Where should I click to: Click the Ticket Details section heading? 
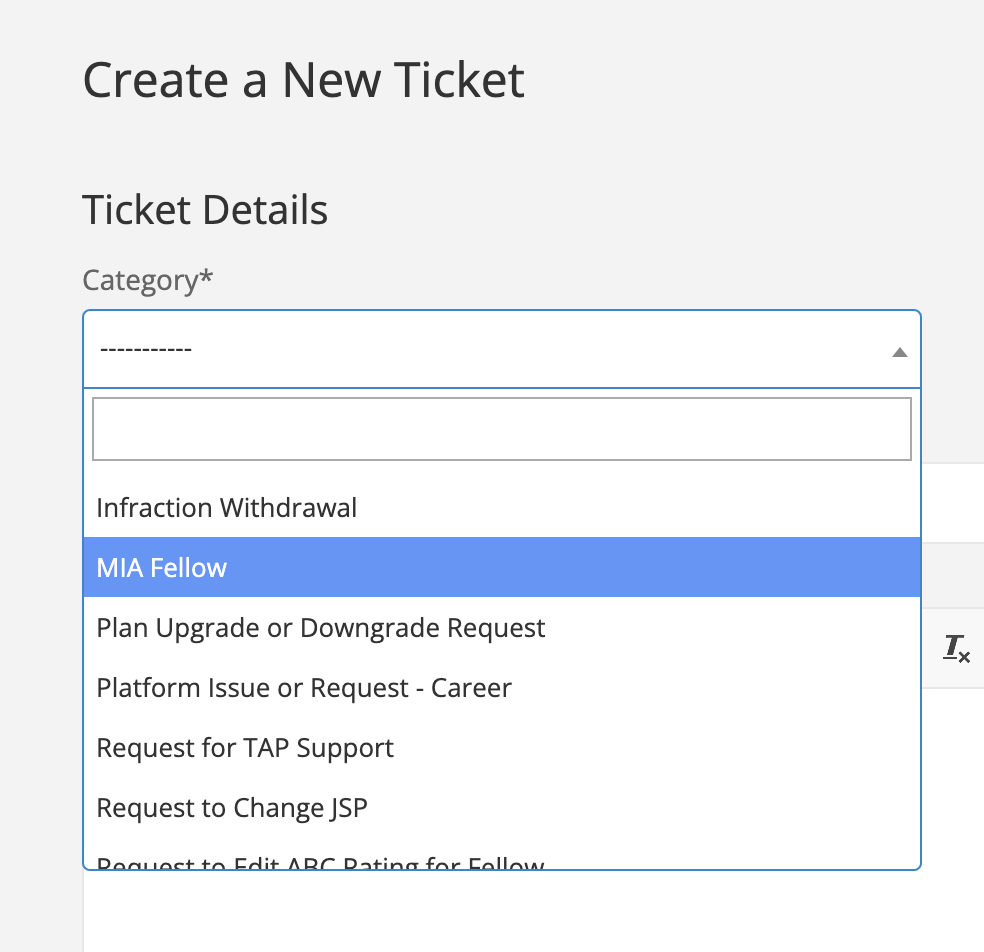click(205, 210)
